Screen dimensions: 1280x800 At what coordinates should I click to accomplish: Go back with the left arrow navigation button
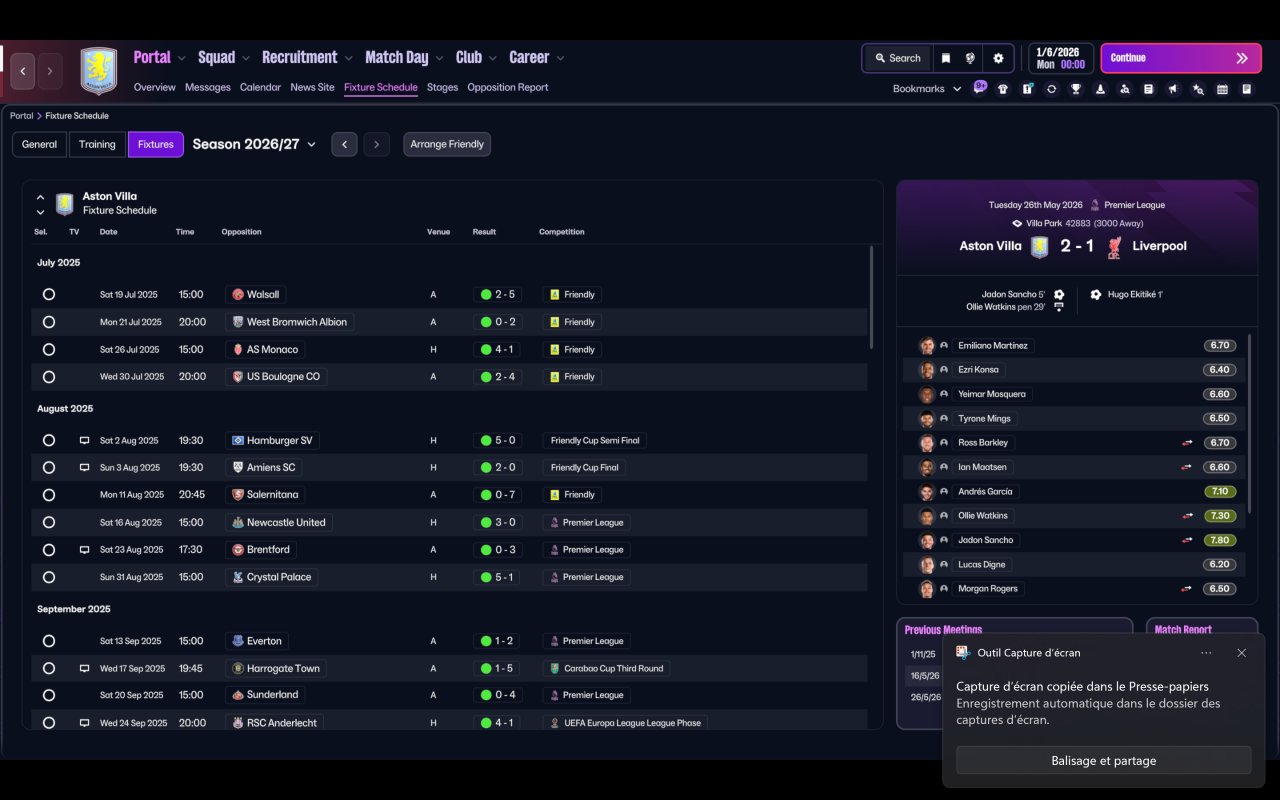coord(23,71)
